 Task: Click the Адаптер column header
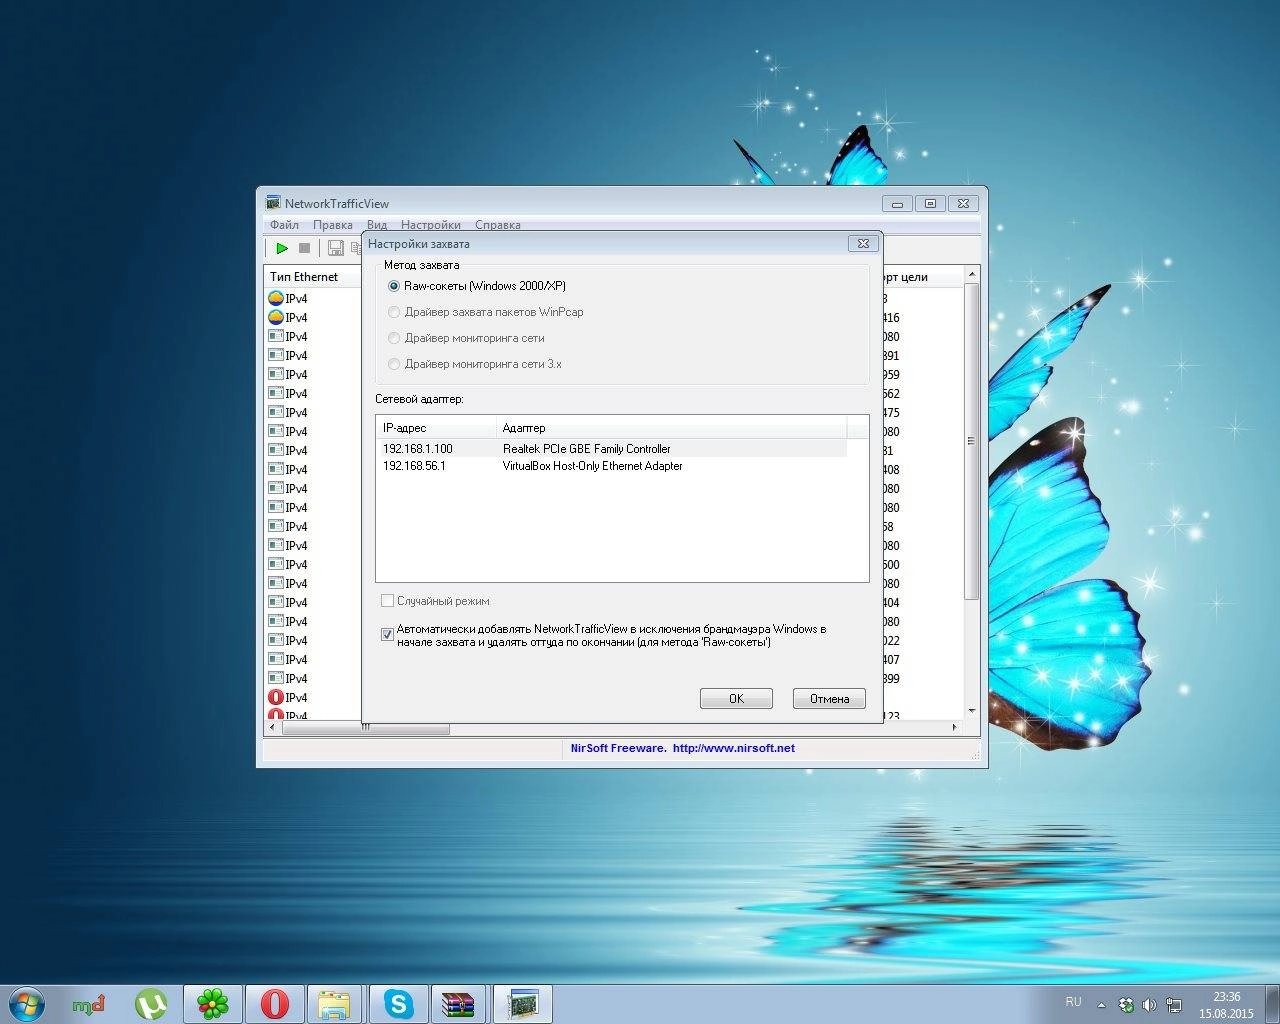click(671, 428)
